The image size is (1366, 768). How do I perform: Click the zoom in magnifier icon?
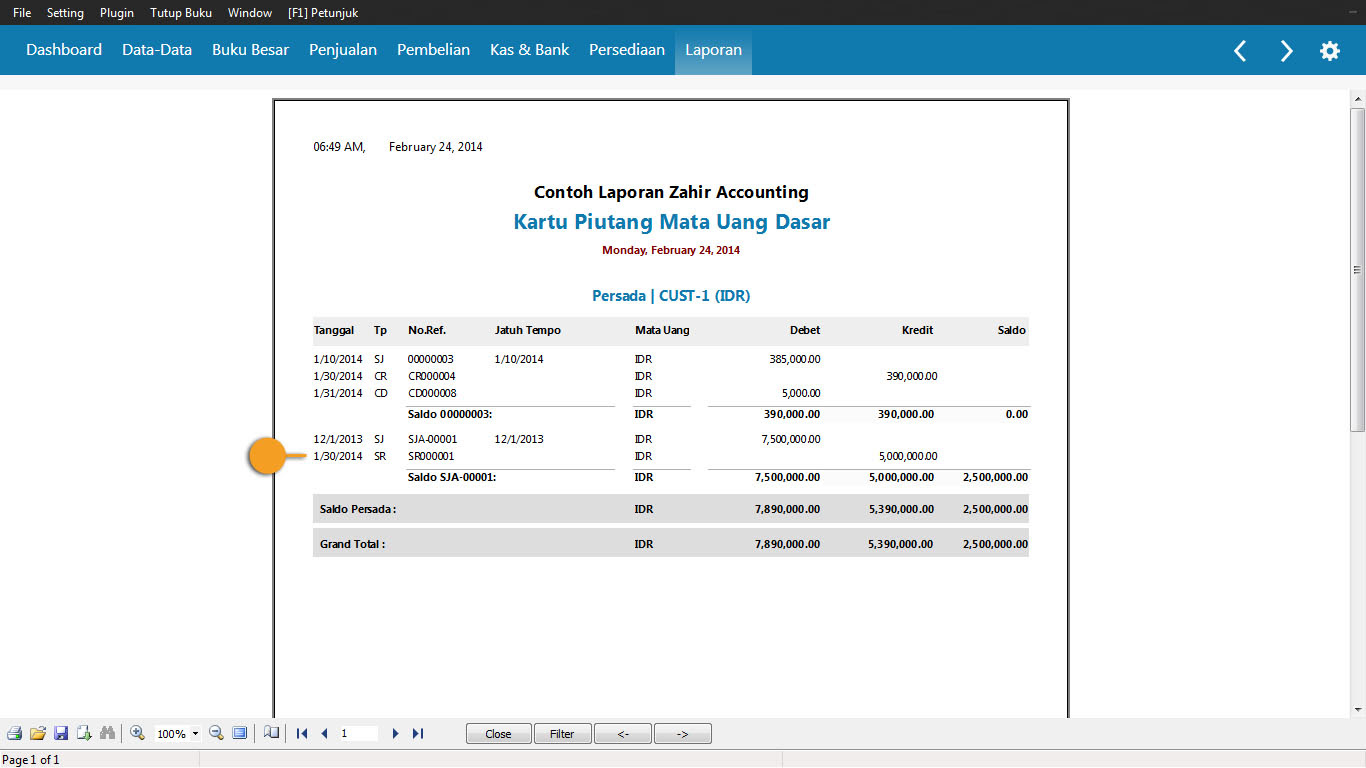[x=138, y=733]
